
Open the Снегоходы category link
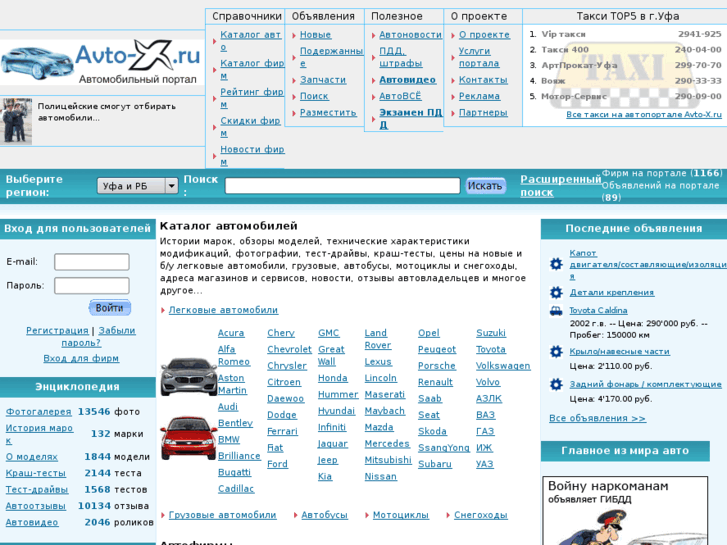(x=481, y=515)
